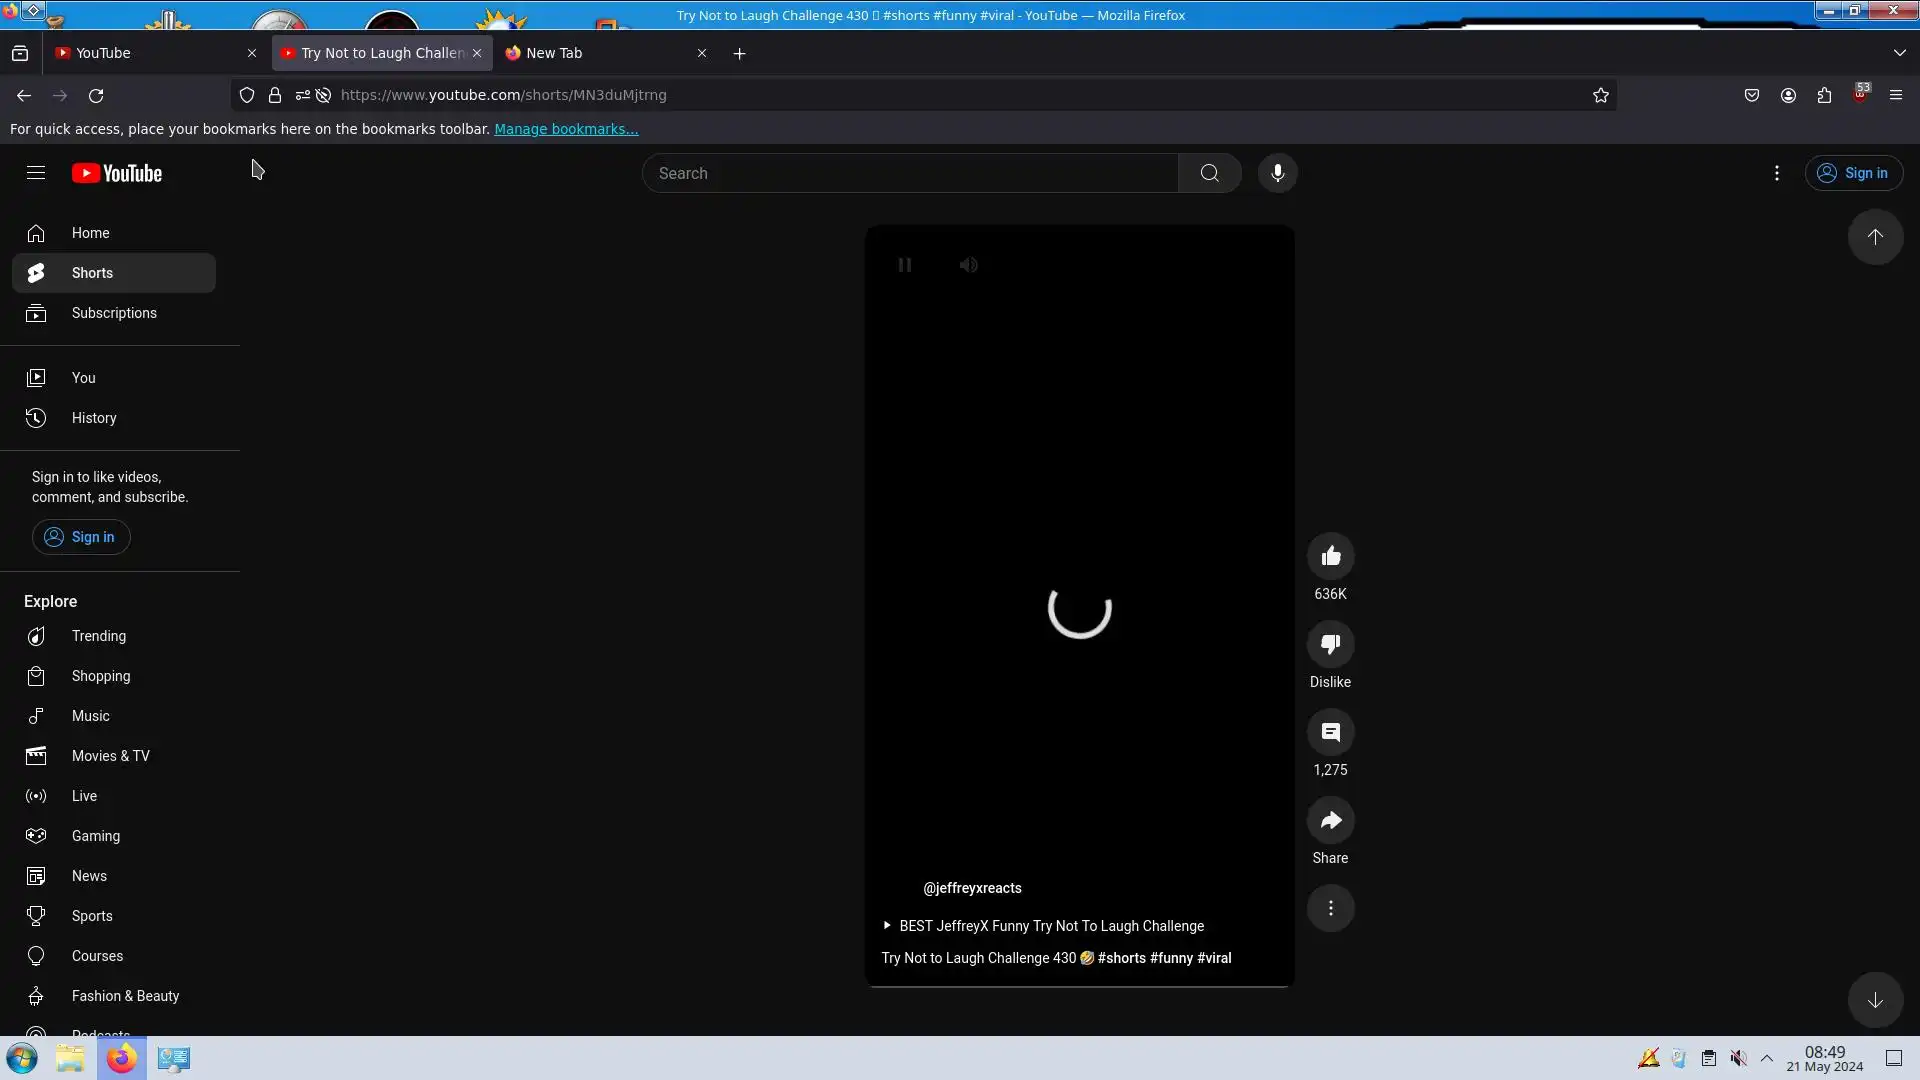Click Sign in button in the header
The width and height of the screenshot is (1920, 1080).
1853,173
